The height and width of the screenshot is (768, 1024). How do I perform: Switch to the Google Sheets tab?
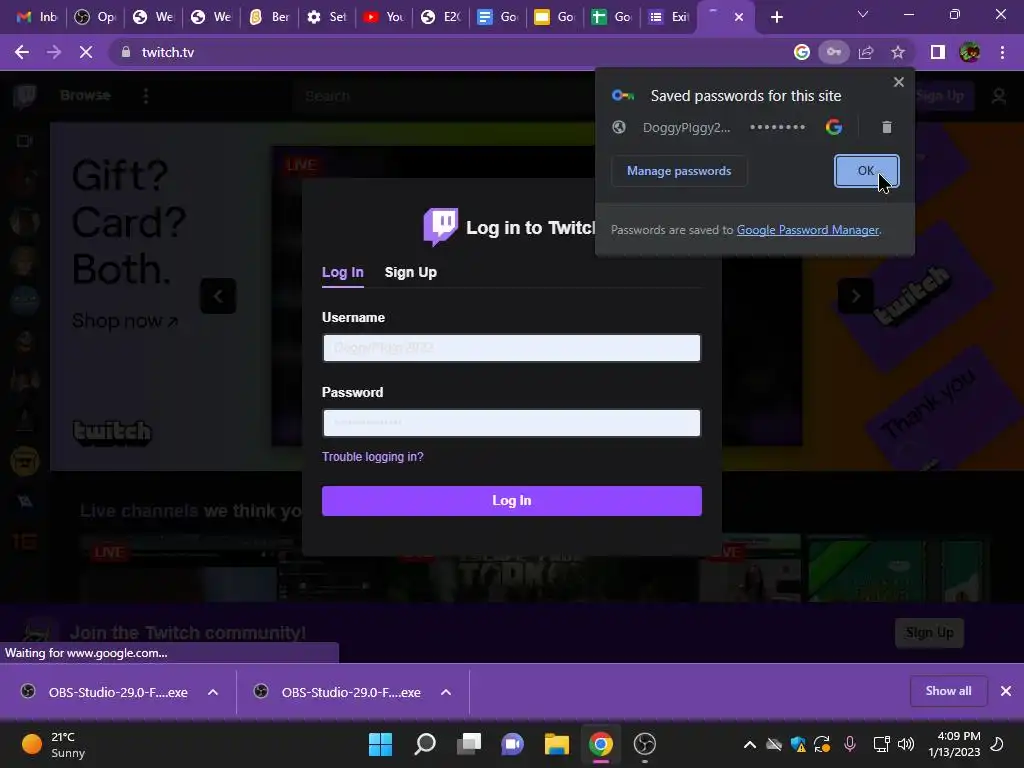(611, 17)
